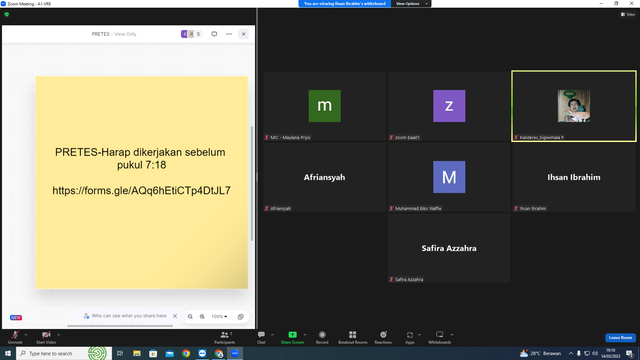Open the notification center icon
This screenshot has height=360, width=640.
tap(629, 353)
